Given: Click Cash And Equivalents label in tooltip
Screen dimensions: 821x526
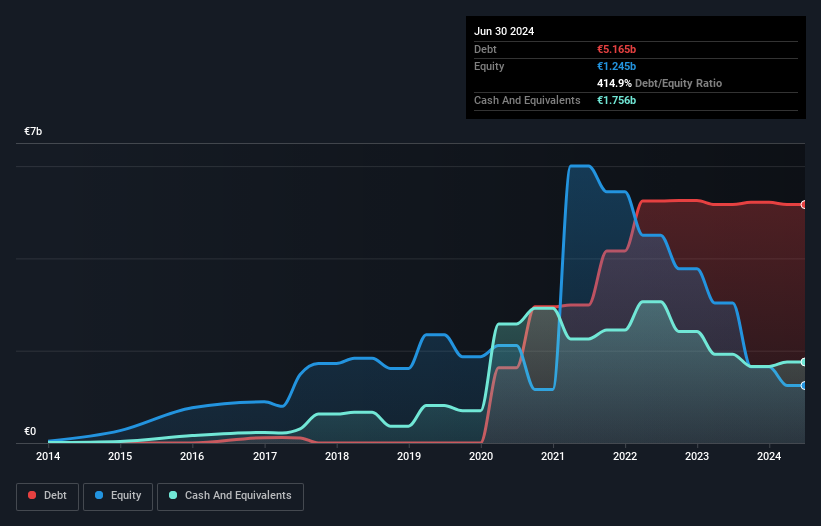Looking at the screenshot, I should 527,100.
